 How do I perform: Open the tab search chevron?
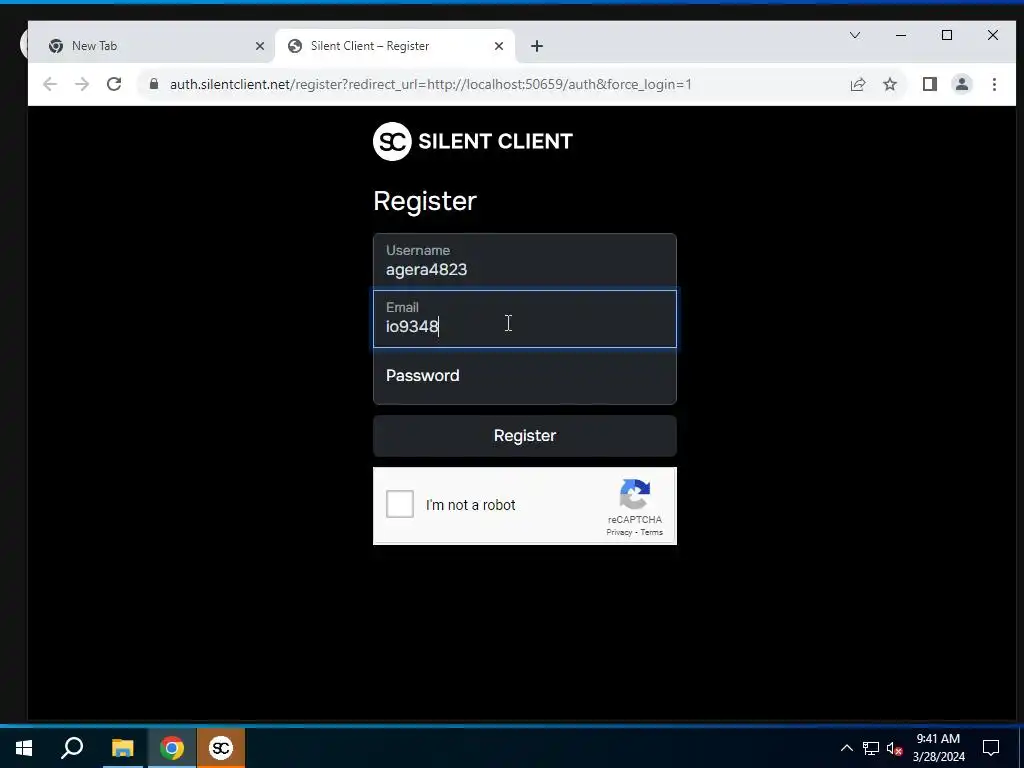(855, 35)
